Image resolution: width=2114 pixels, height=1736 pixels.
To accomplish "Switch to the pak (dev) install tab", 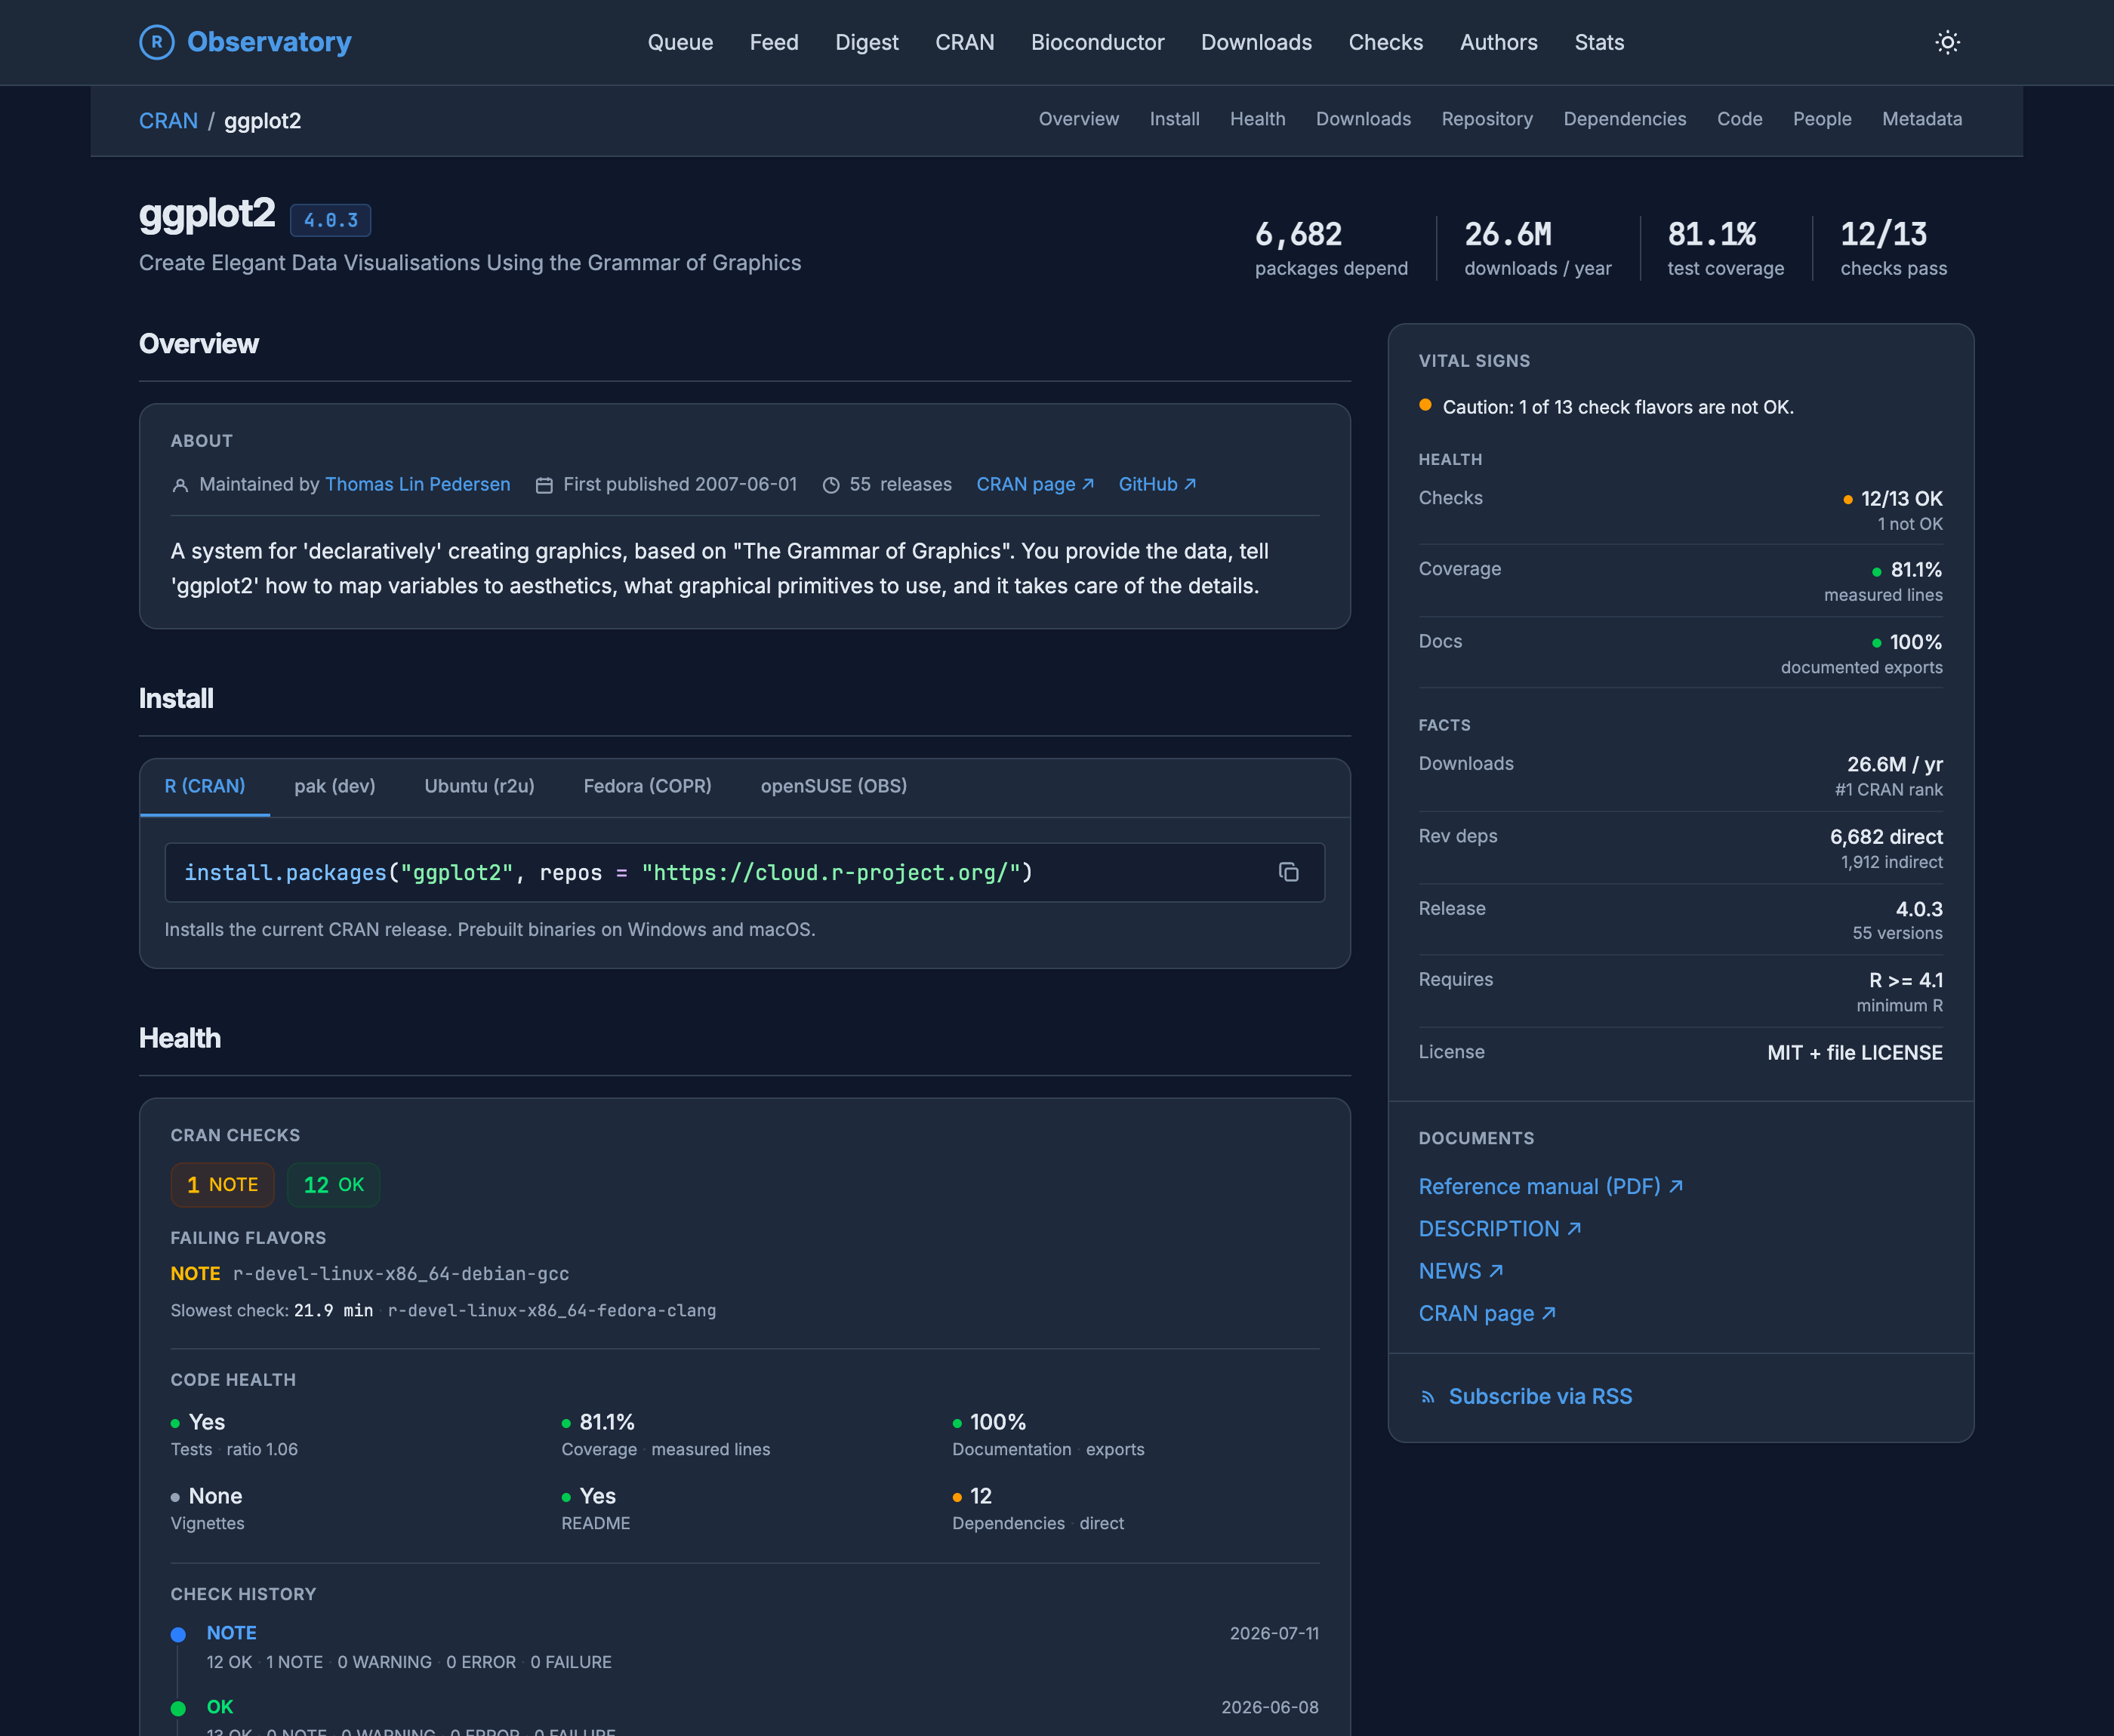I will point(335,786).
